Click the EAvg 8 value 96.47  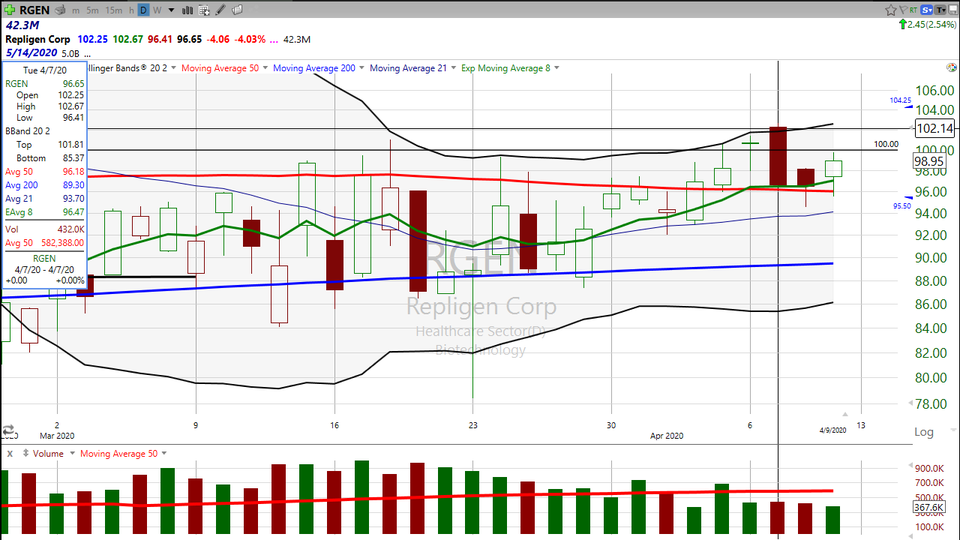[73, 212]
